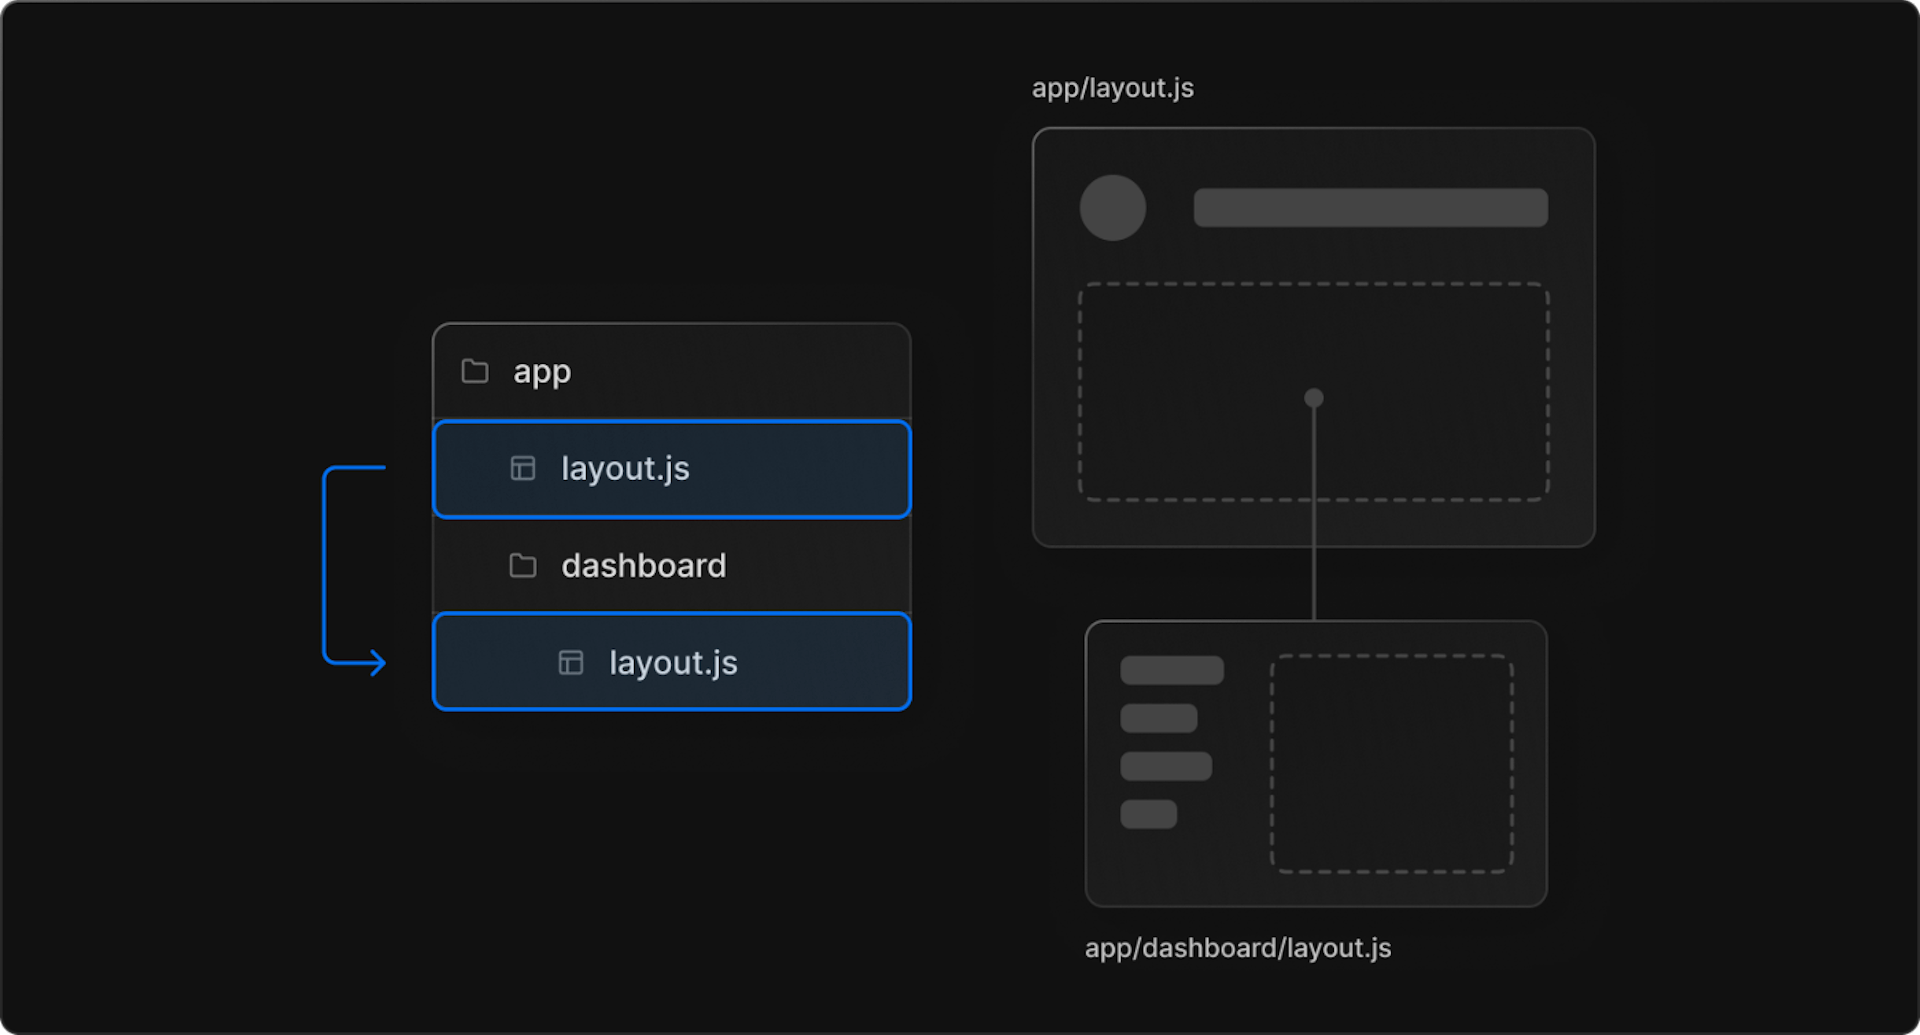This screenshot has height=1035, width=1920.
Task: Open the app/dashboard/layout.js label link
Action: [1239, 948]
